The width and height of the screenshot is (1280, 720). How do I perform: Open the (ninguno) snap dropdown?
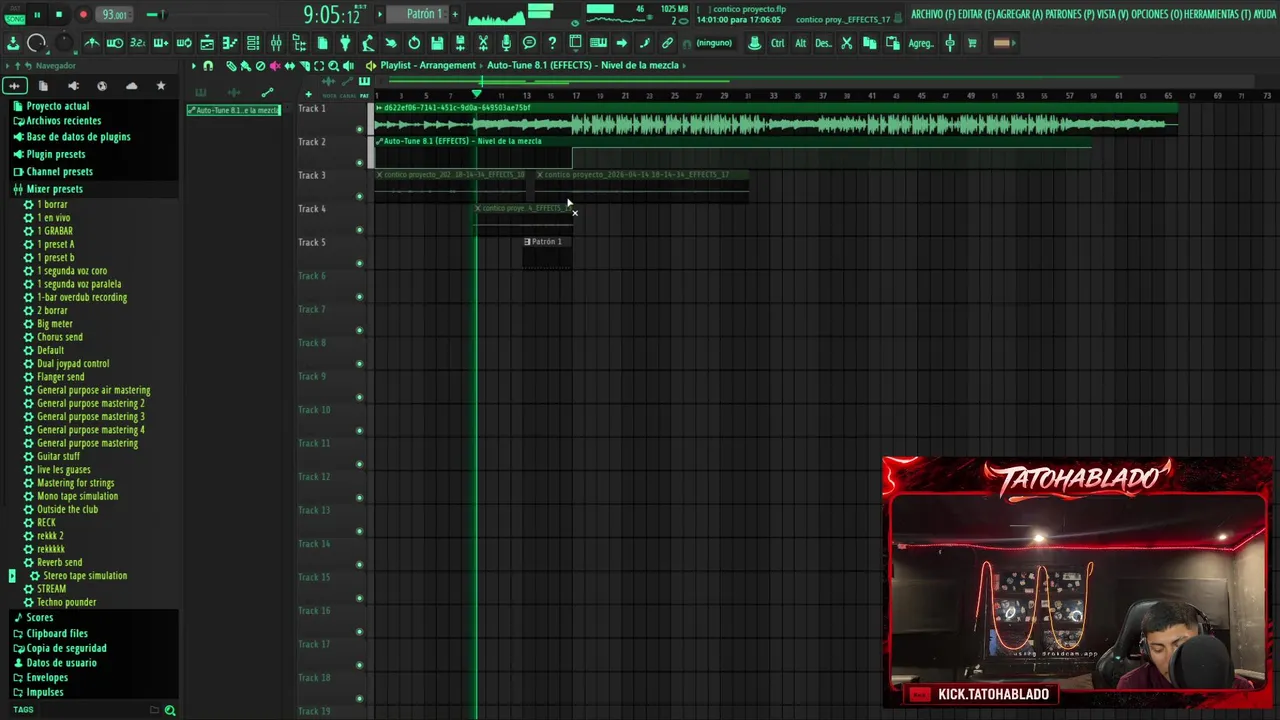(714, 43)
